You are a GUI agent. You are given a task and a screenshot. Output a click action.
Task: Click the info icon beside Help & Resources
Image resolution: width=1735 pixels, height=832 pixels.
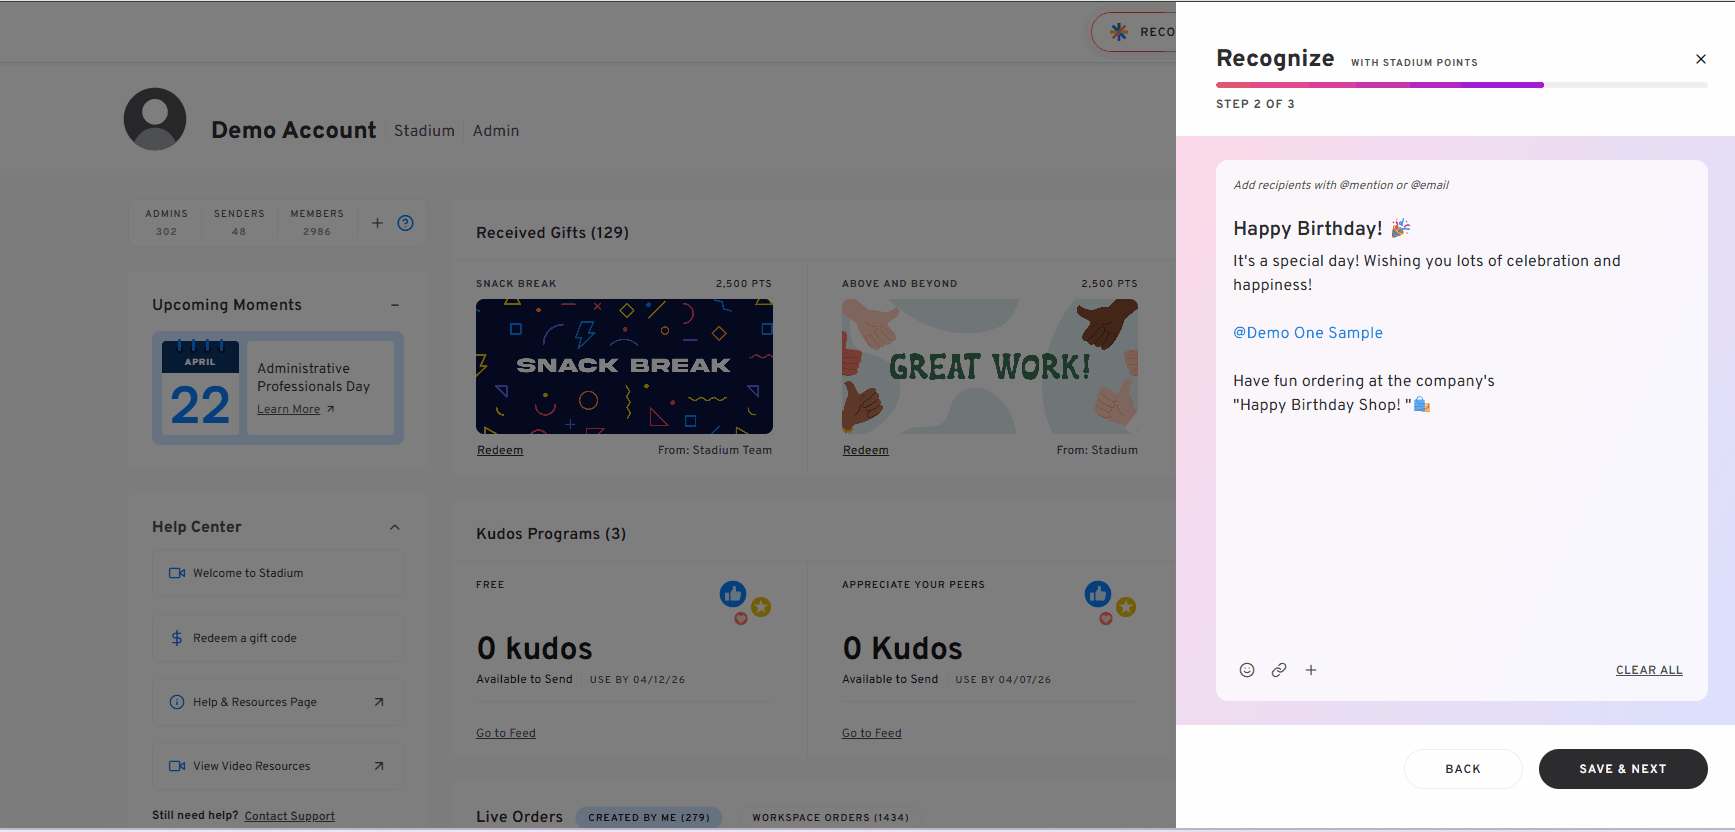tap(177, 702)
